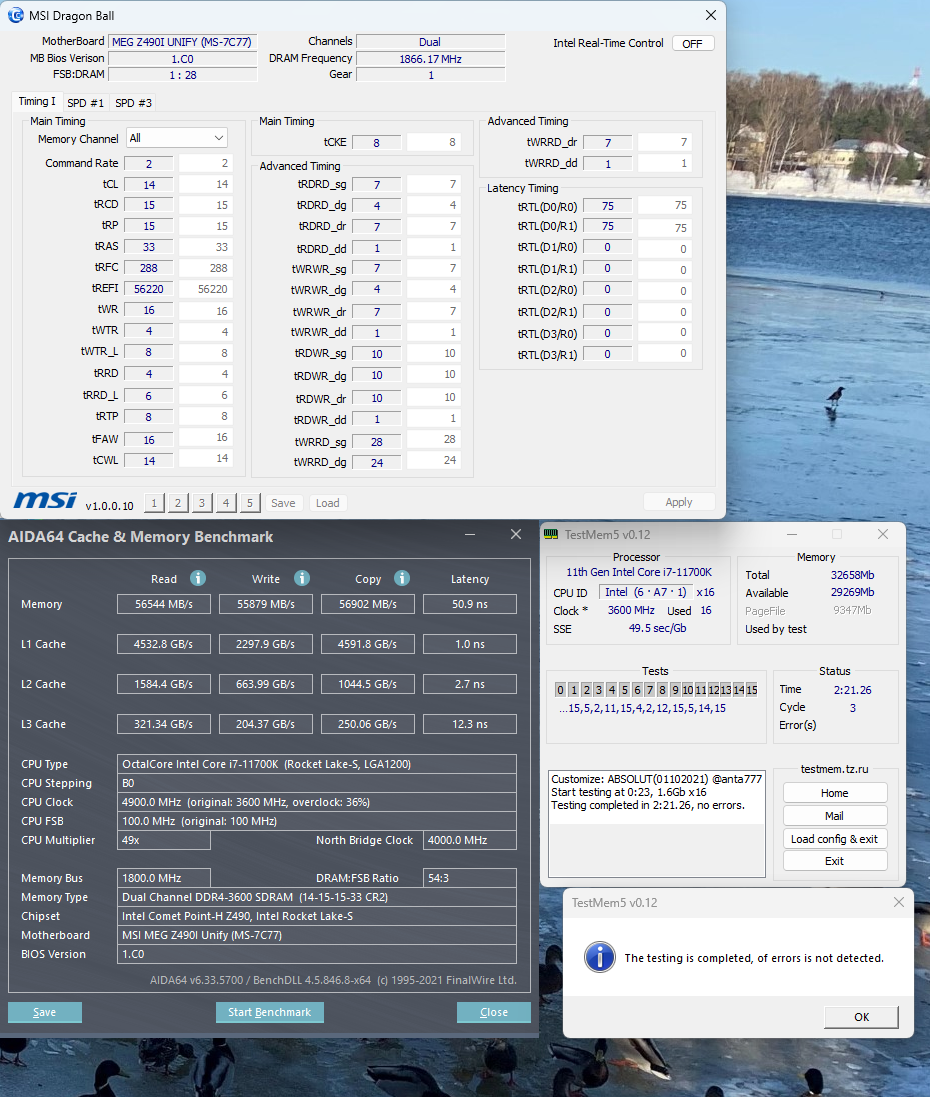Click the TestMem5 log text area
This screenshot has height=1097, width=930.
click(656, 823)
